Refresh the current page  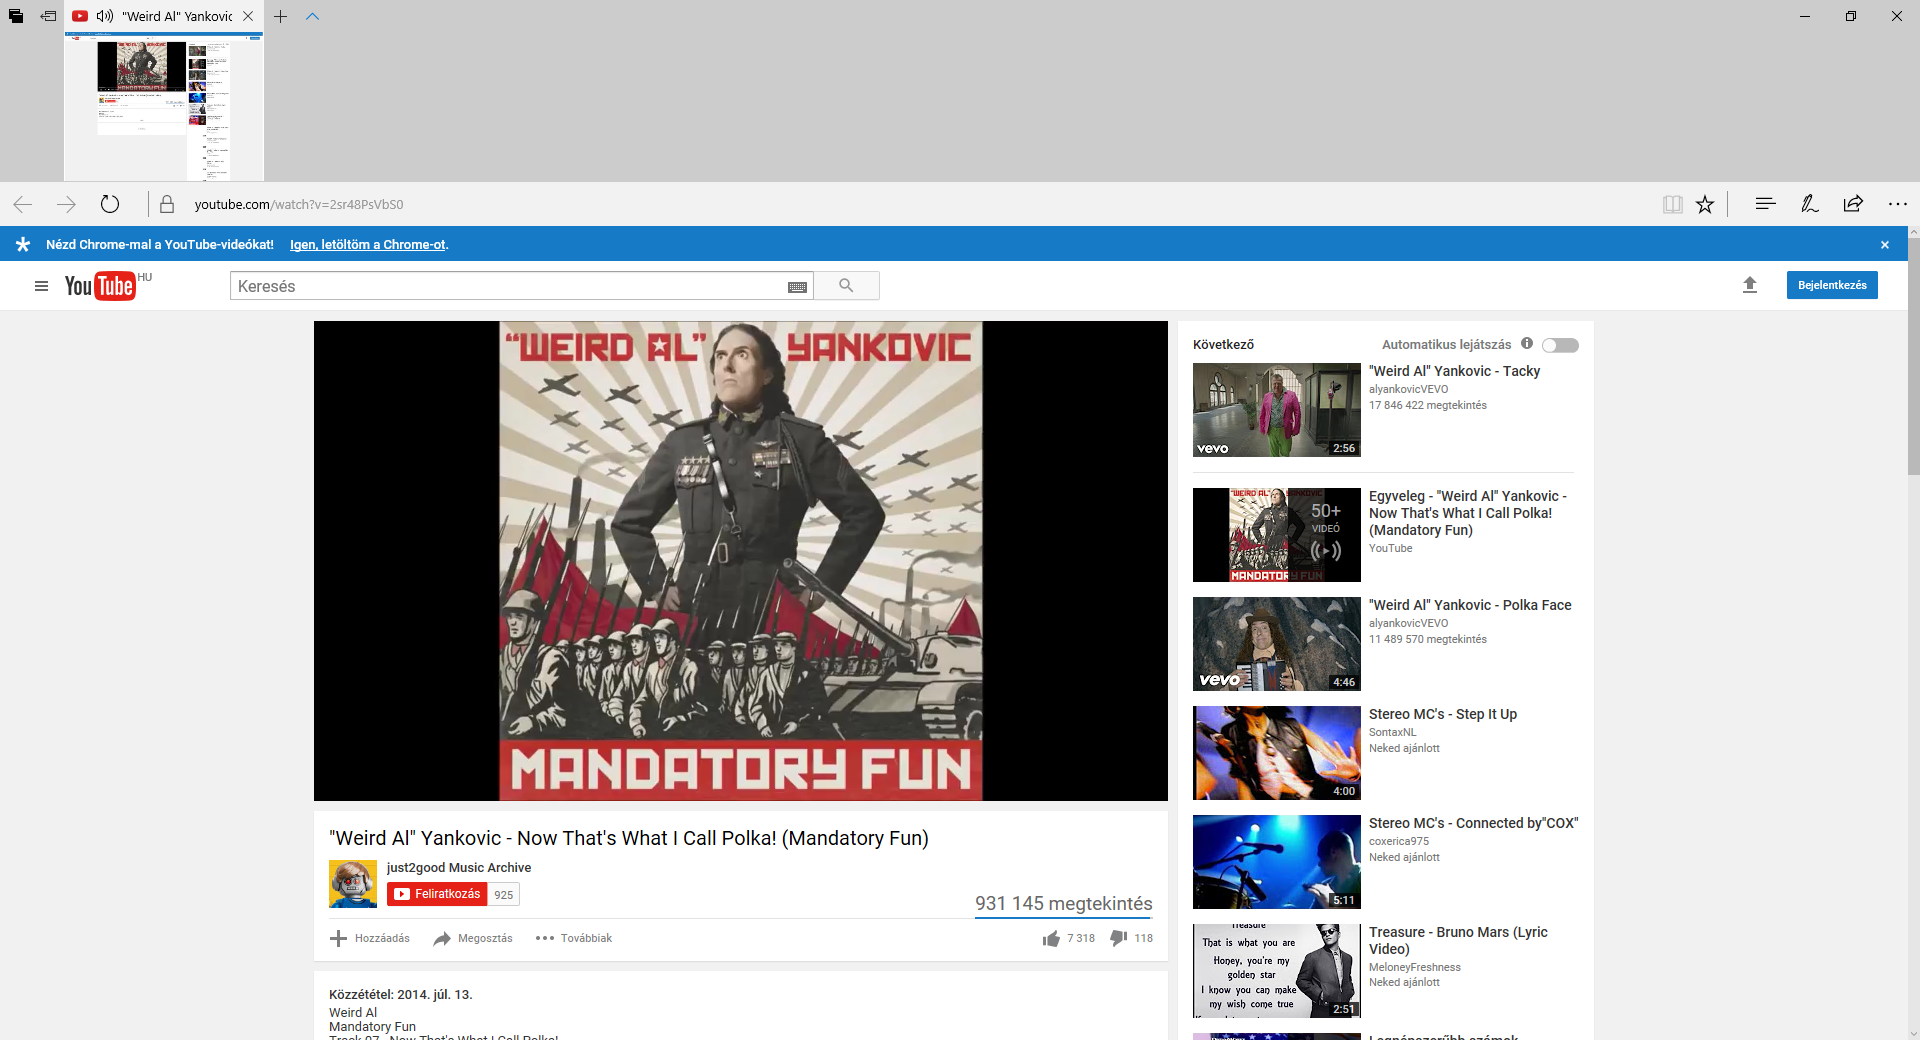click(x=110, y=204)
